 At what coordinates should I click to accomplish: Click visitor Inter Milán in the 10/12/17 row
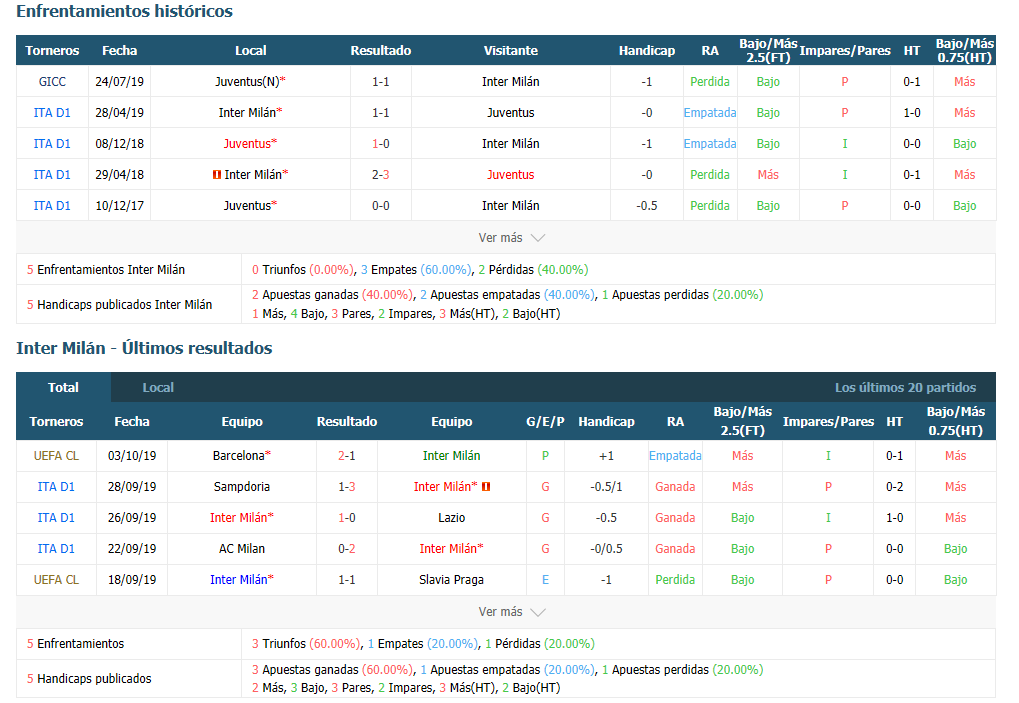pos(511,206)
